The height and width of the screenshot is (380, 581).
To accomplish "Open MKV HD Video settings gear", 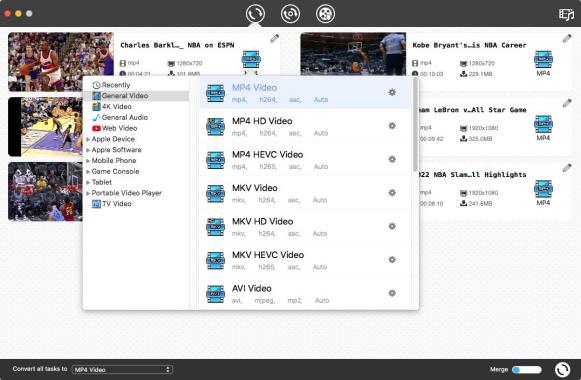I will point(392,226).
